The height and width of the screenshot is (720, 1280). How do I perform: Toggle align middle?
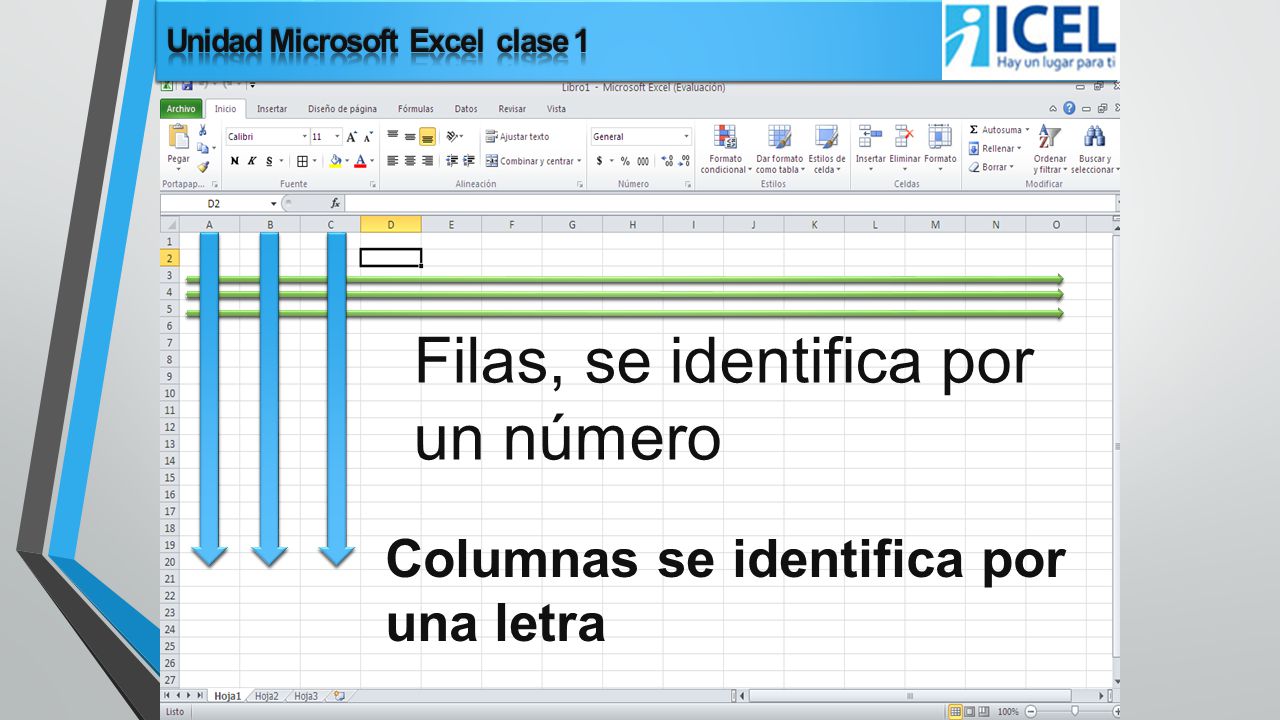point(410,136)
